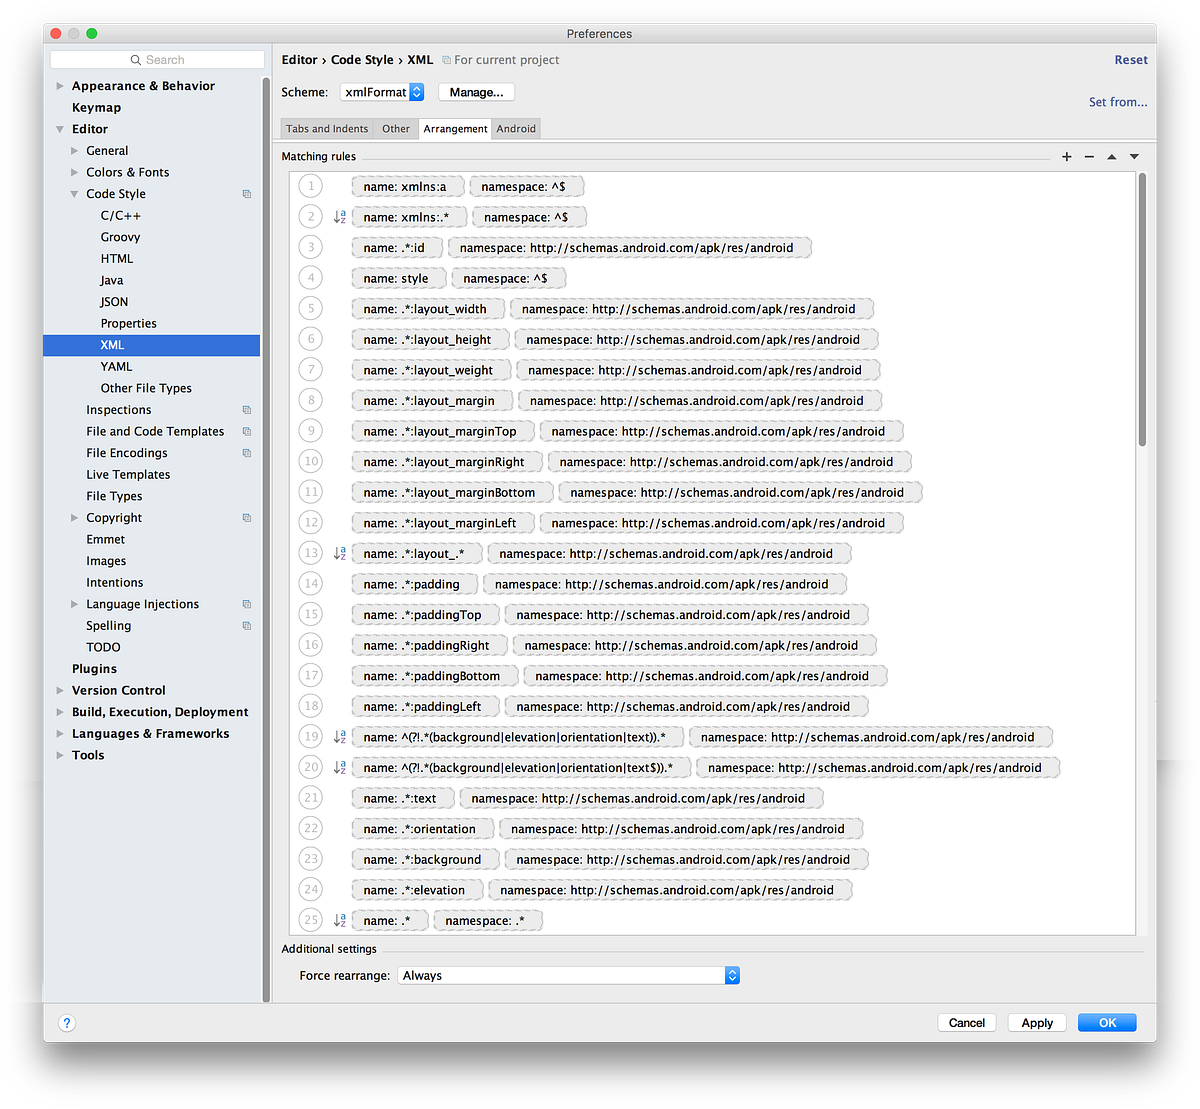Open the Tabs and Indents tab

(x=327, y=128)
